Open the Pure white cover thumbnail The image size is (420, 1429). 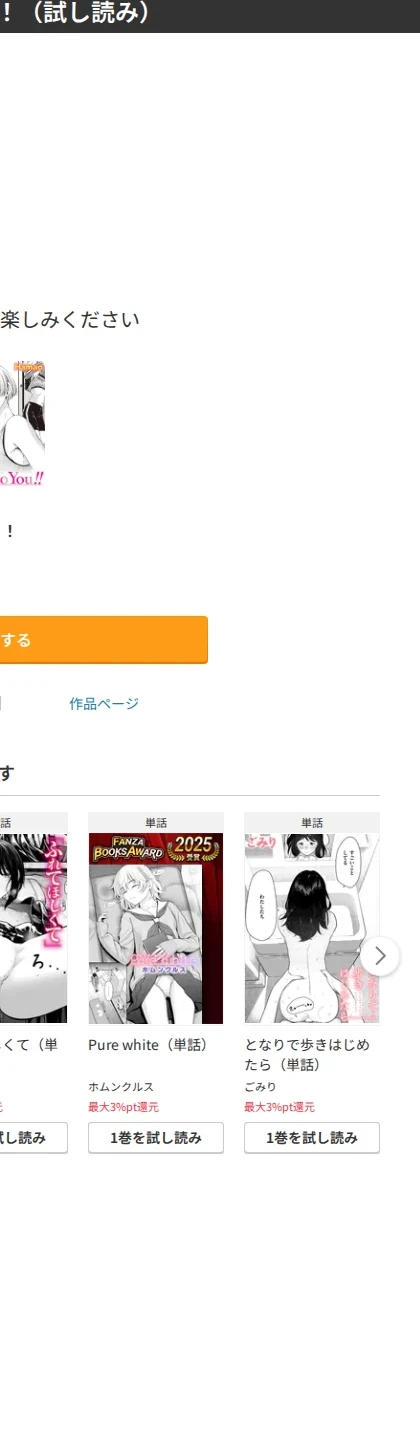(156, 928)
